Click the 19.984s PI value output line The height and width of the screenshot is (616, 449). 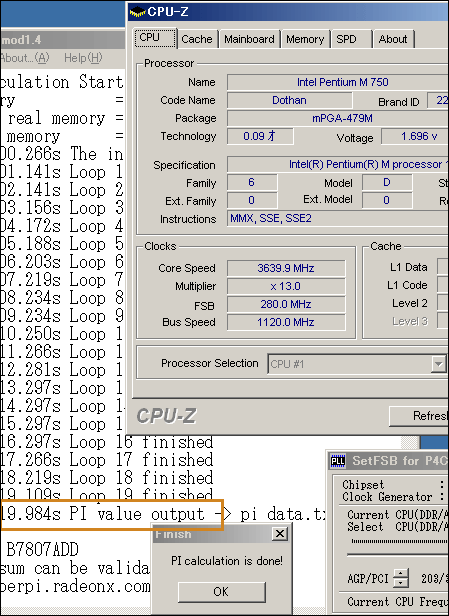(x=112, y=515)
